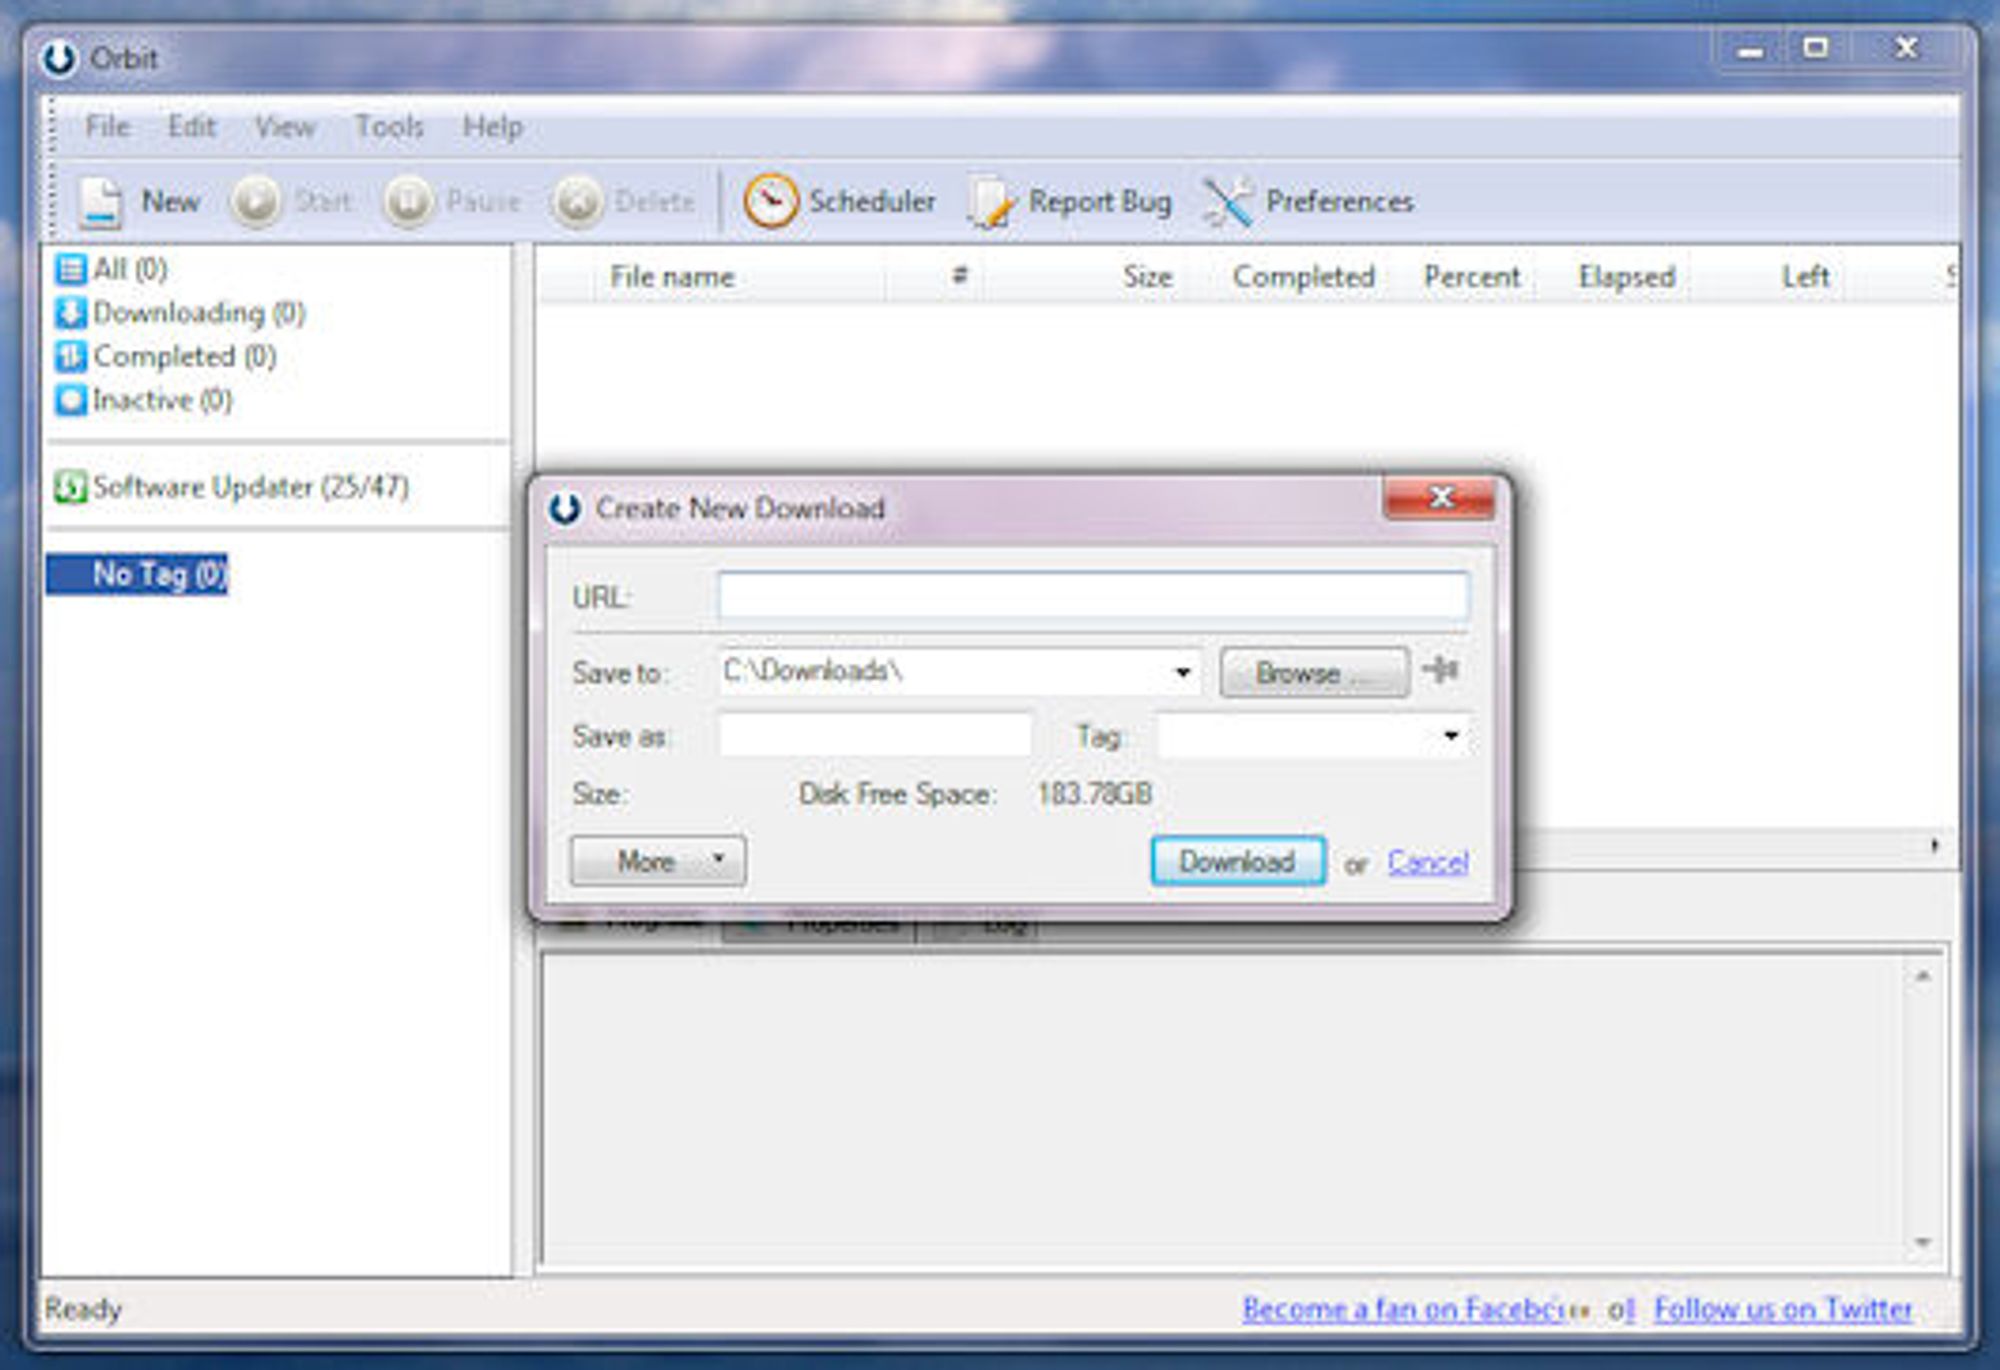
Task: Click the horizontal scrollbar right arrow
Action: [1935, 846]
